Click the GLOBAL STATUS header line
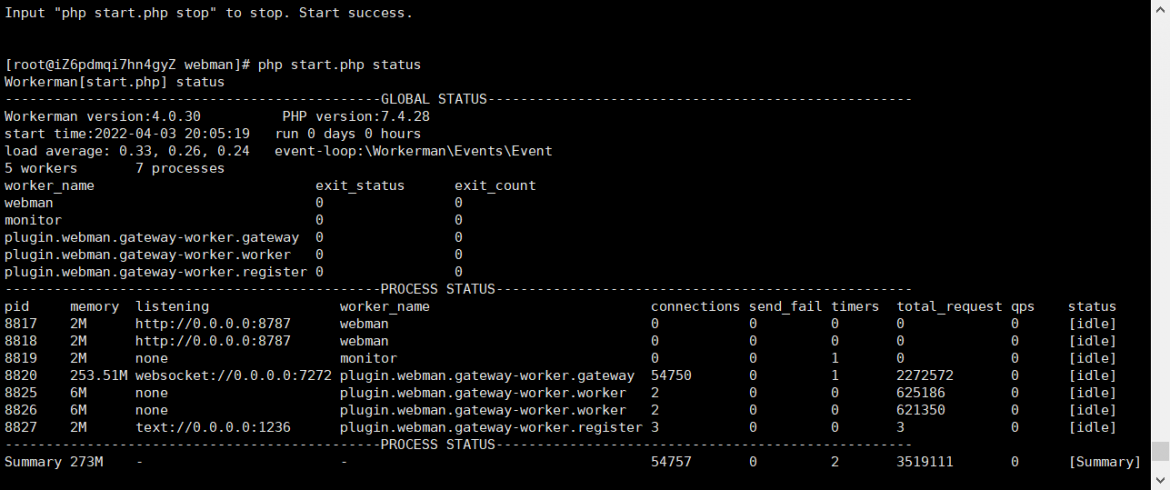Viewport: 1170px width, 490px height. [x=458, y=99]
